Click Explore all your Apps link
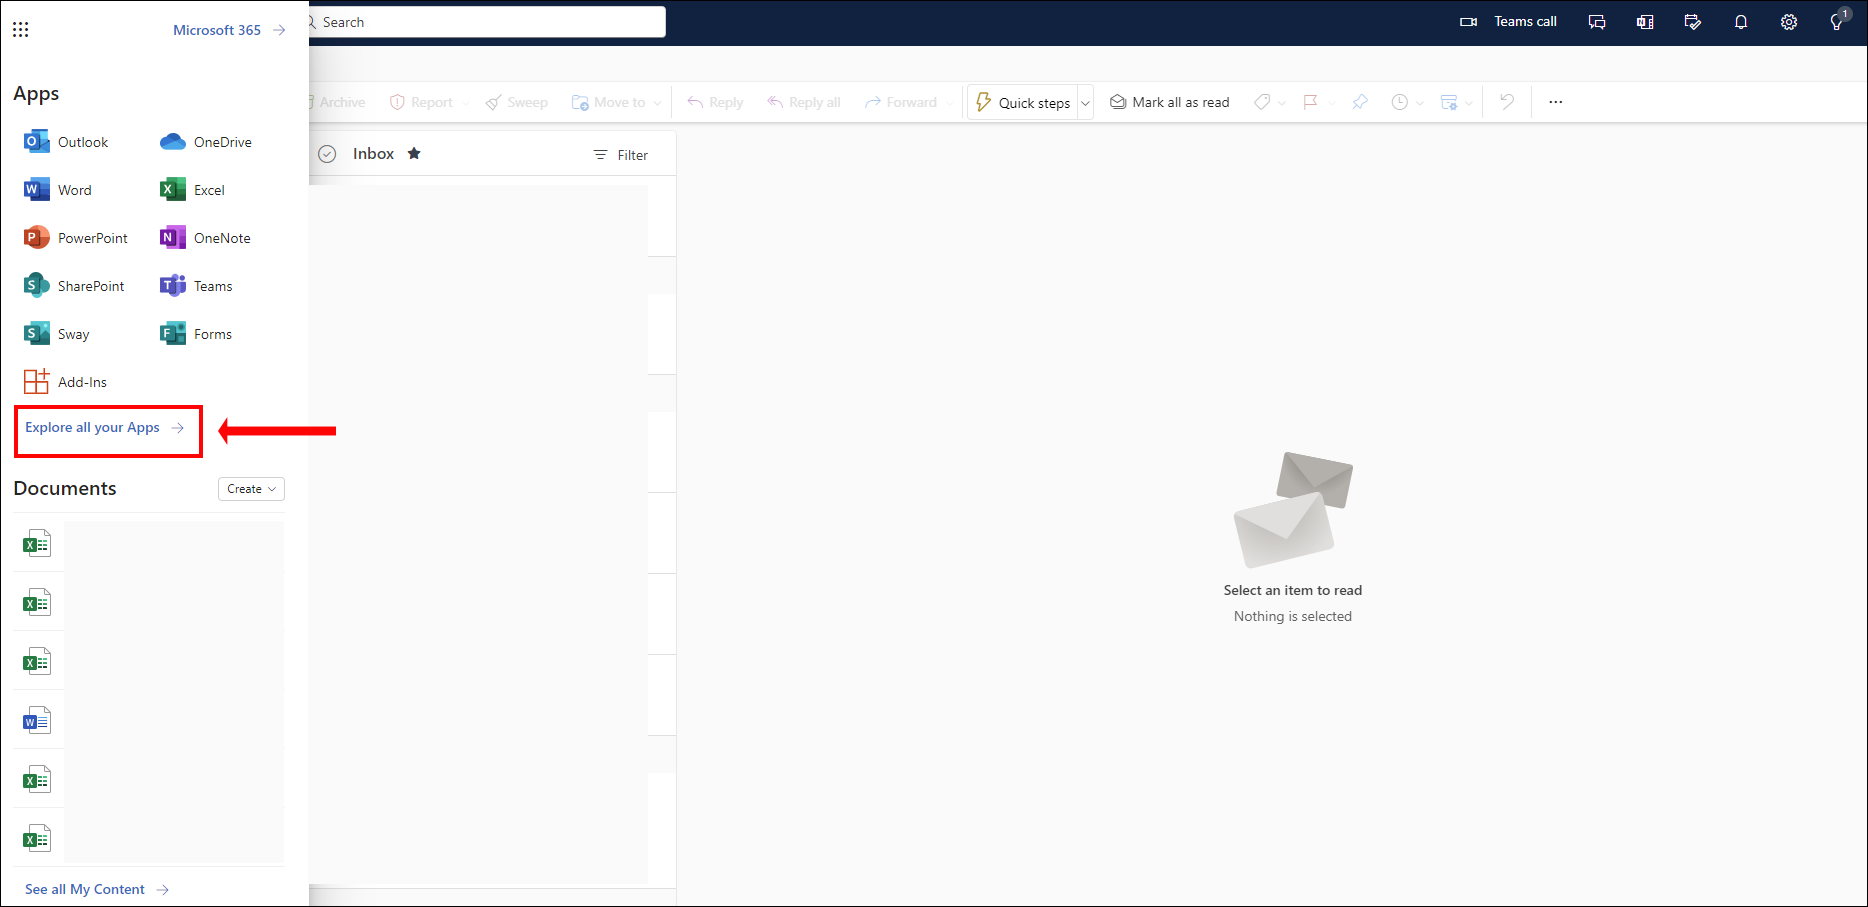The height and width of the screenshot is (907, 1868). (105, 427)
